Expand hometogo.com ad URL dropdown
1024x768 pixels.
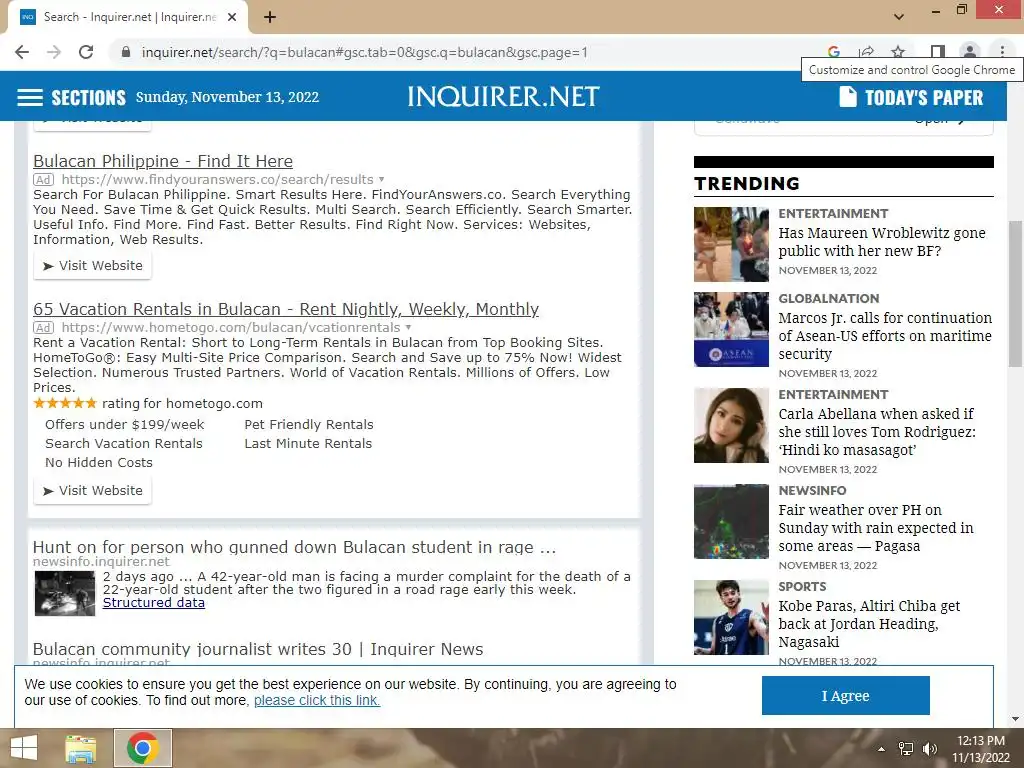[408, 328]
